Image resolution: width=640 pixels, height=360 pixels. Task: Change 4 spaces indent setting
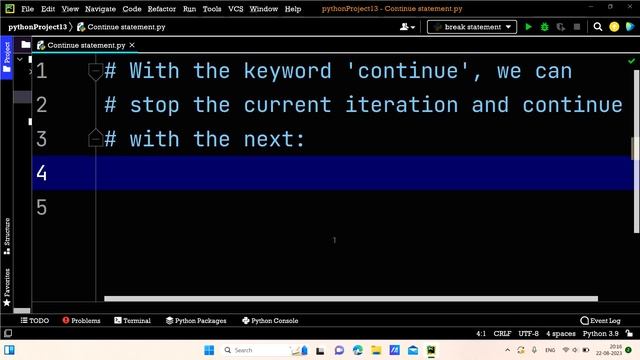tap(561, 333)
